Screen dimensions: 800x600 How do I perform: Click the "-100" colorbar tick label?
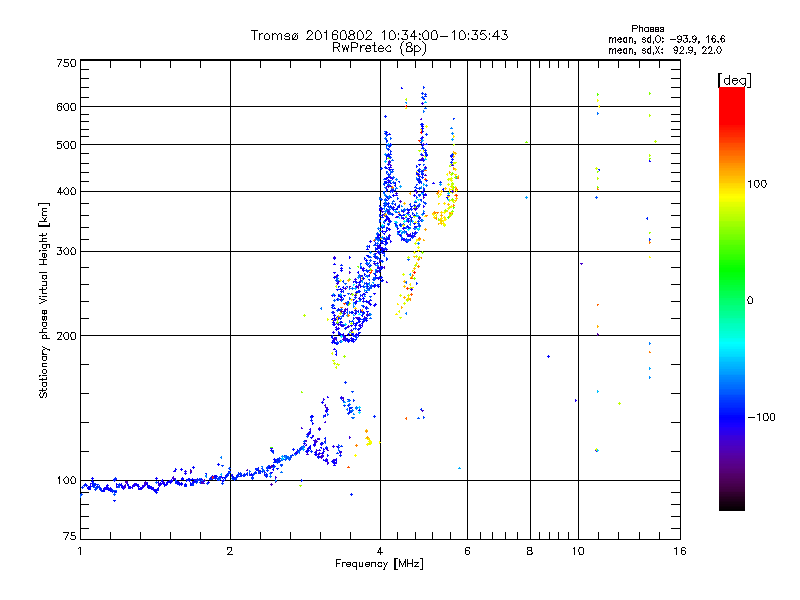pos(761,417)
